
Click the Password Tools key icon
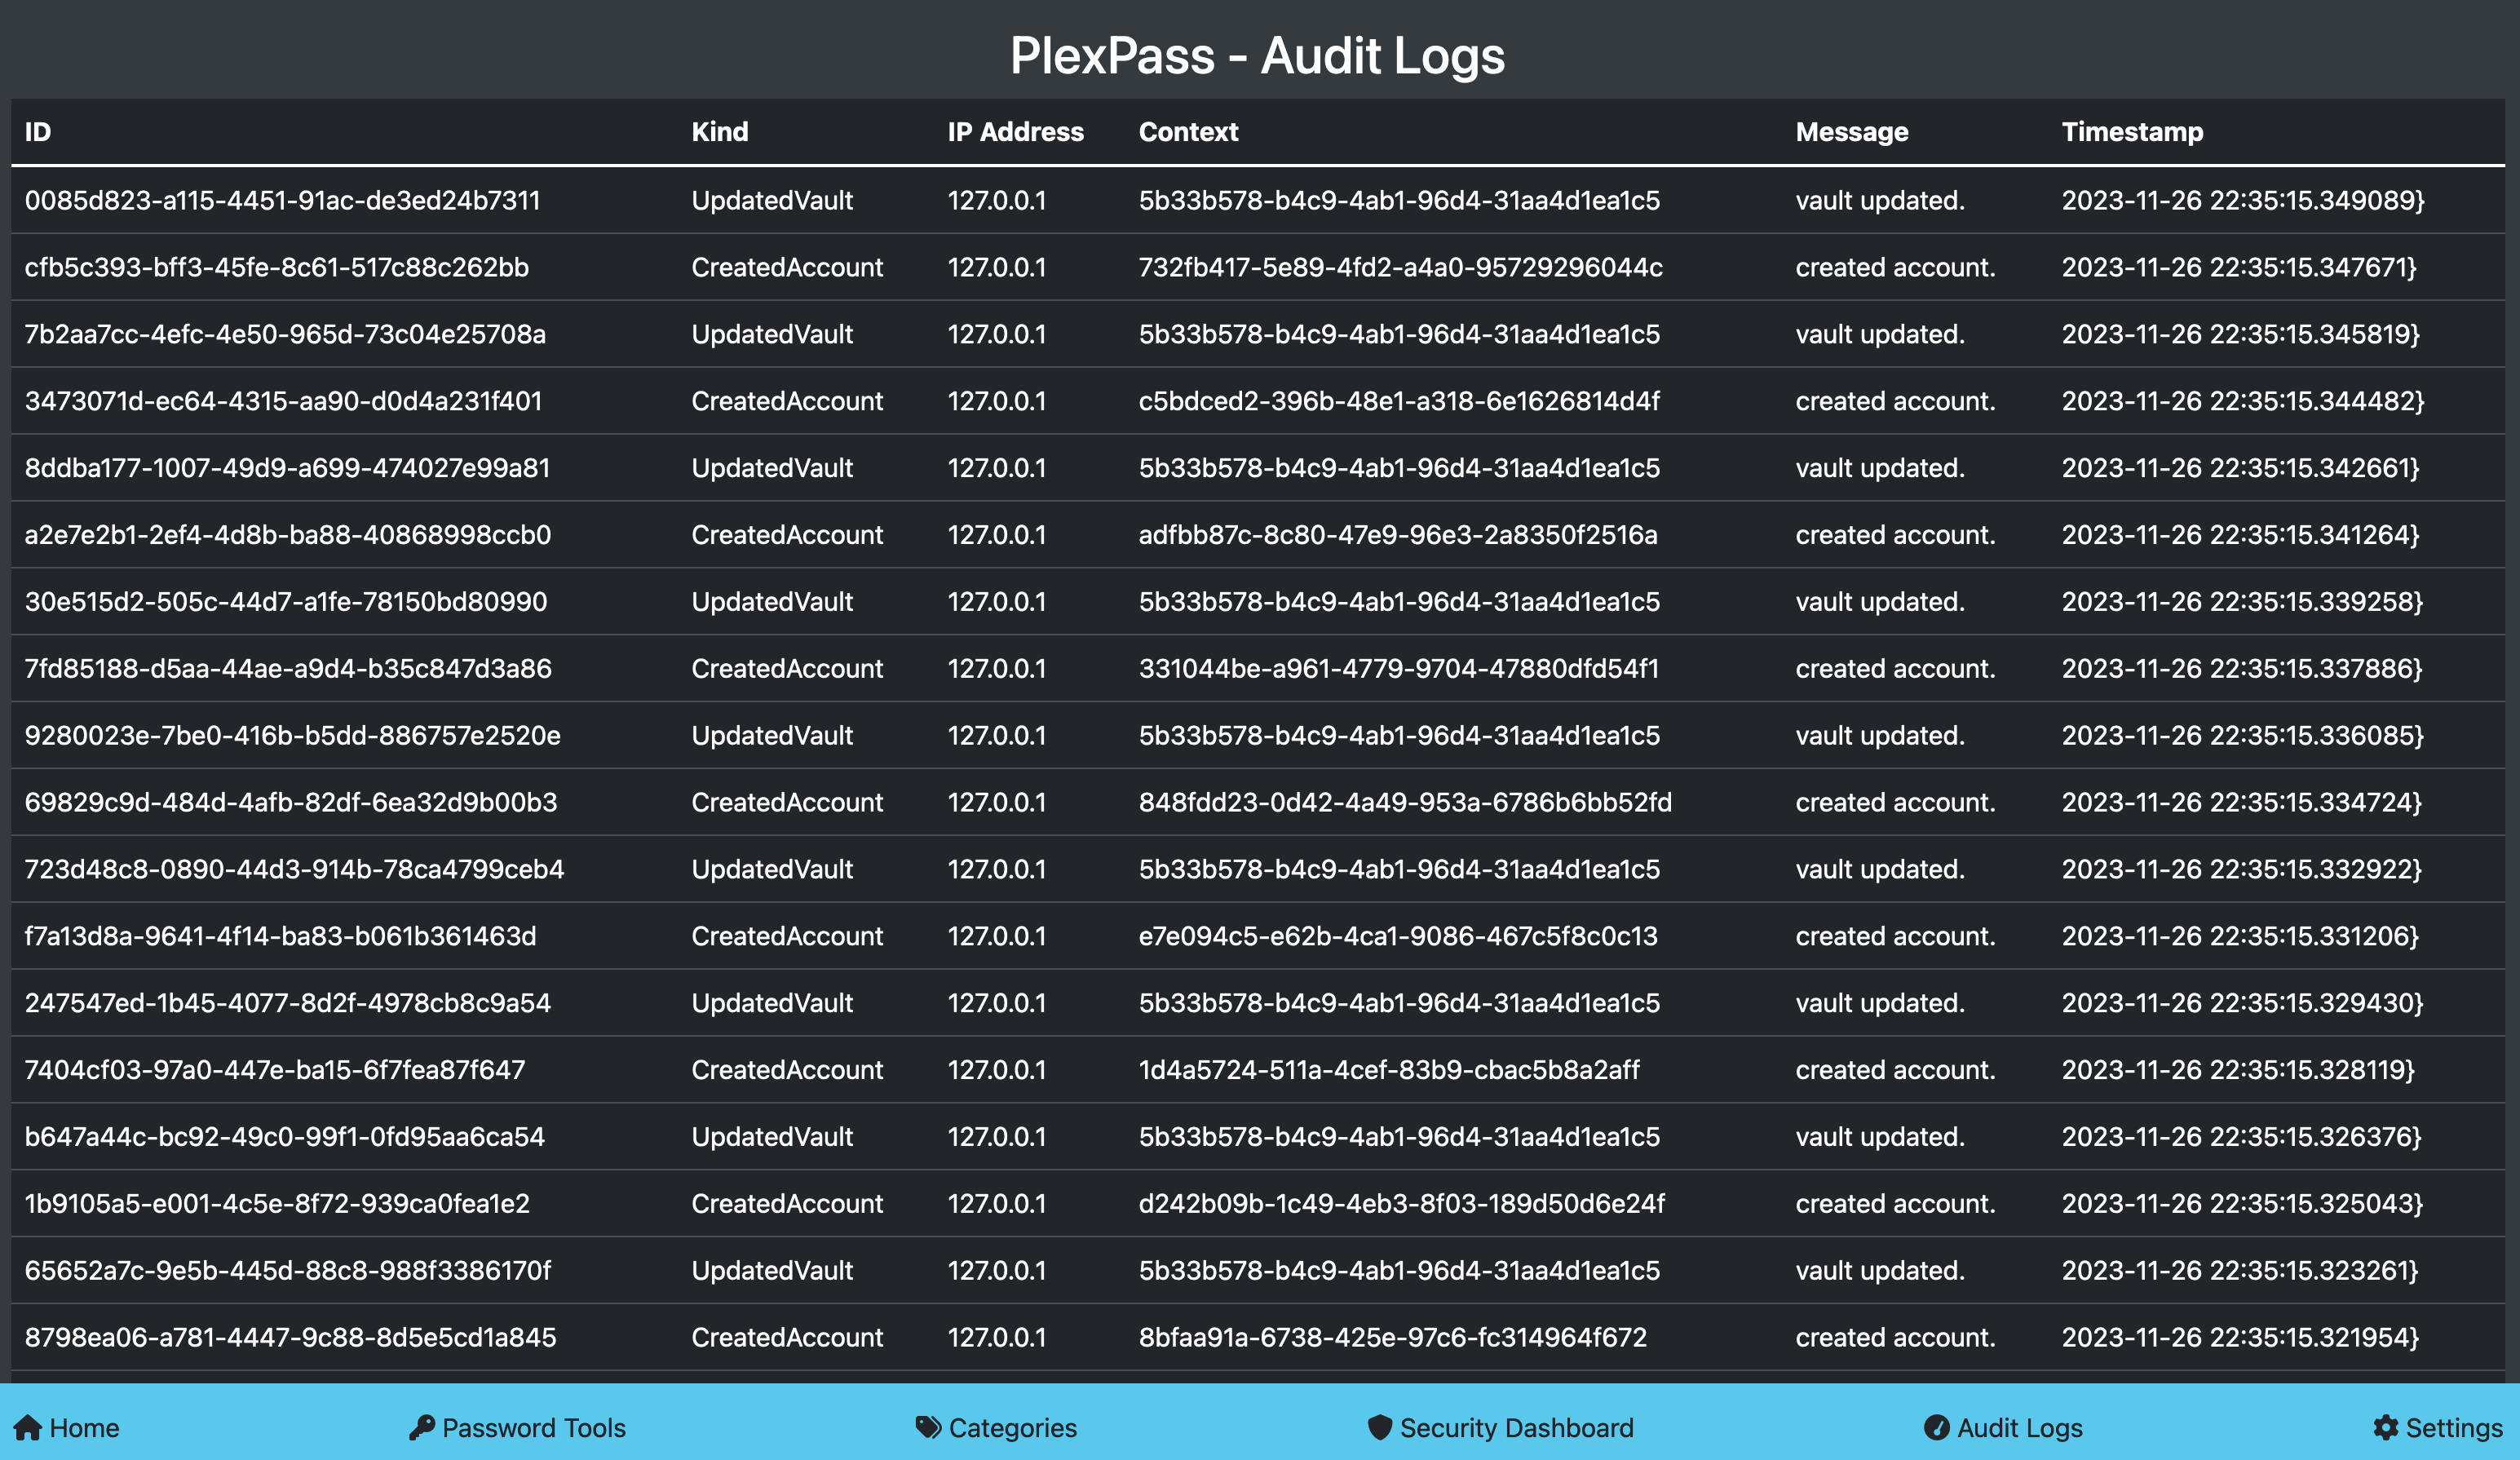point(421,1428)
